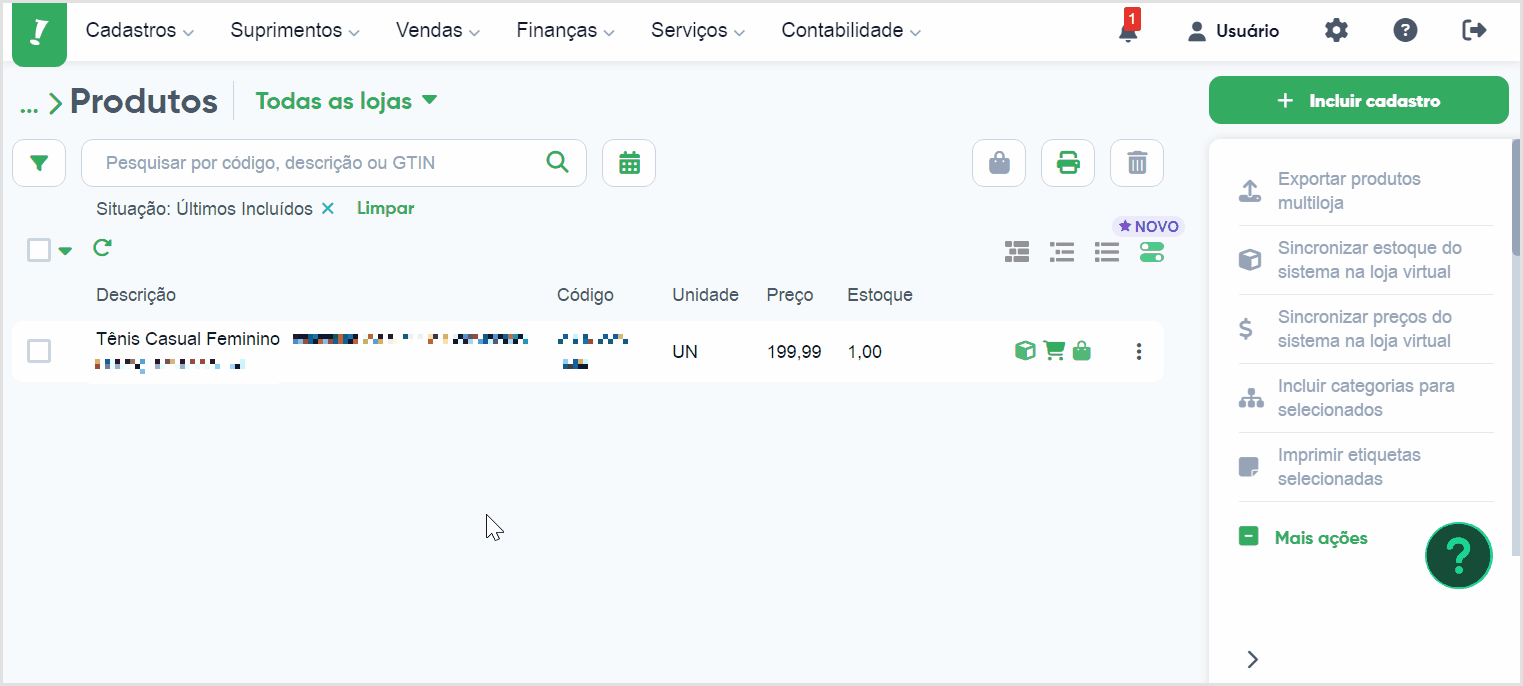Image resolution: width=1523 pixels, height=686 pixels.
Task: Expand the Vendas menu
Action: point(438,31)
